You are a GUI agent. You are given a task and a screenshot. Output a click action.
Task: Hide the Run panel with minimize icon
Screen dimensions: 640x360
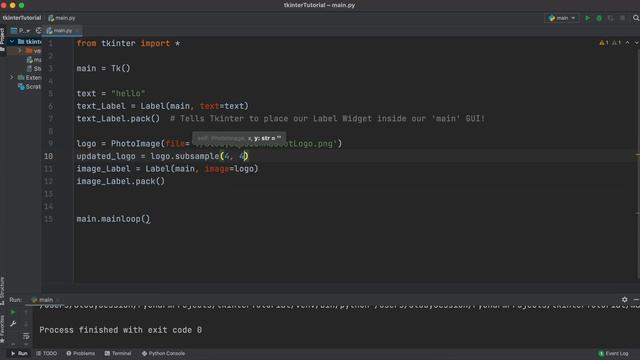(x=636, y=300)
